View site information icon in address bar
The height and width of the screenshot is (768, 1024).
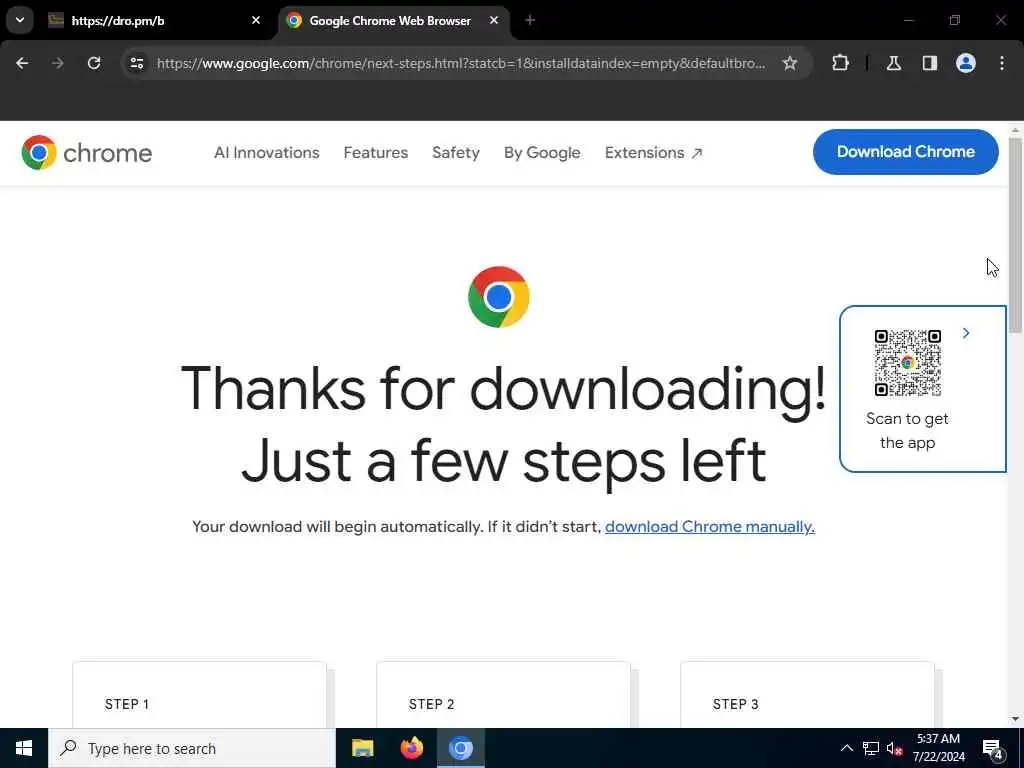tap(136, 63)
